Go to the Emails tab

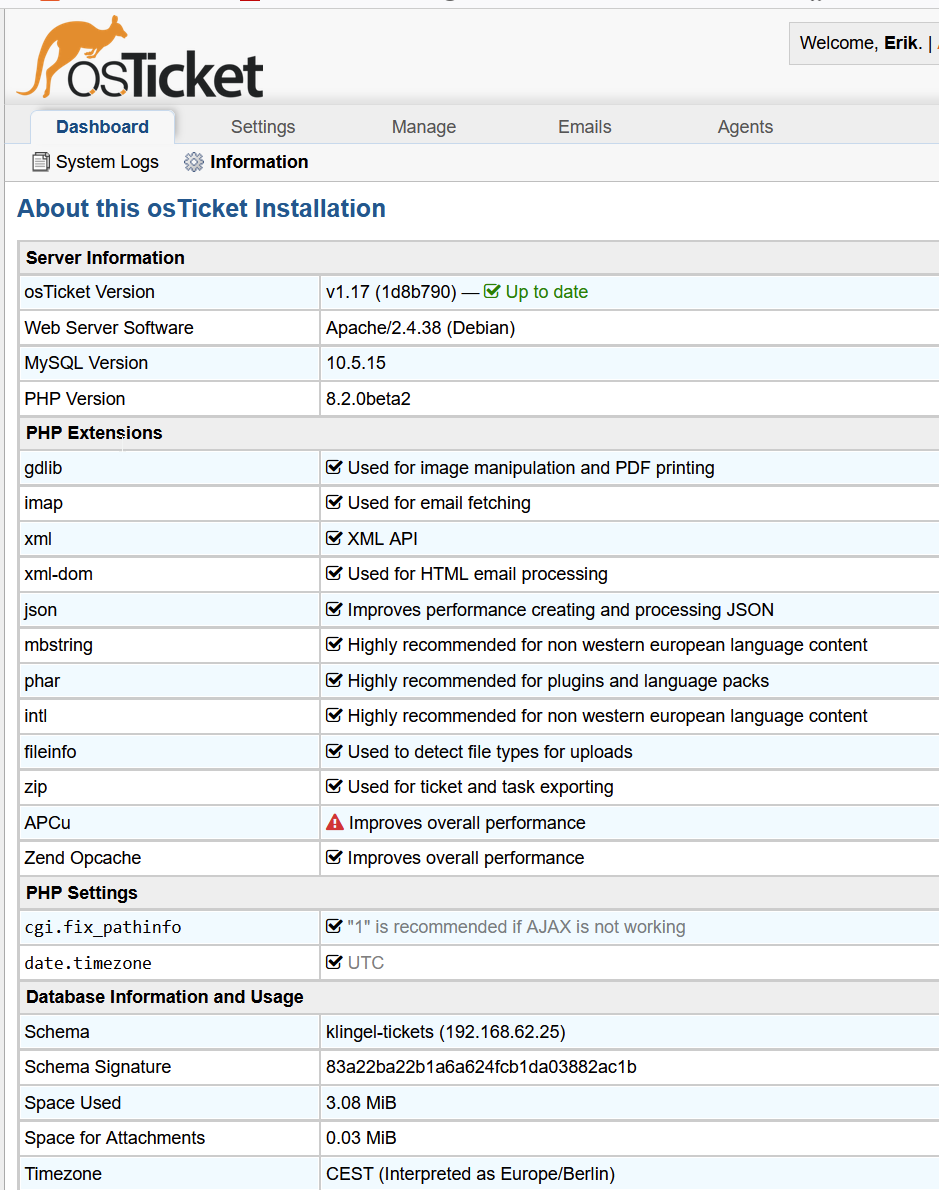[x=585, y=127]
